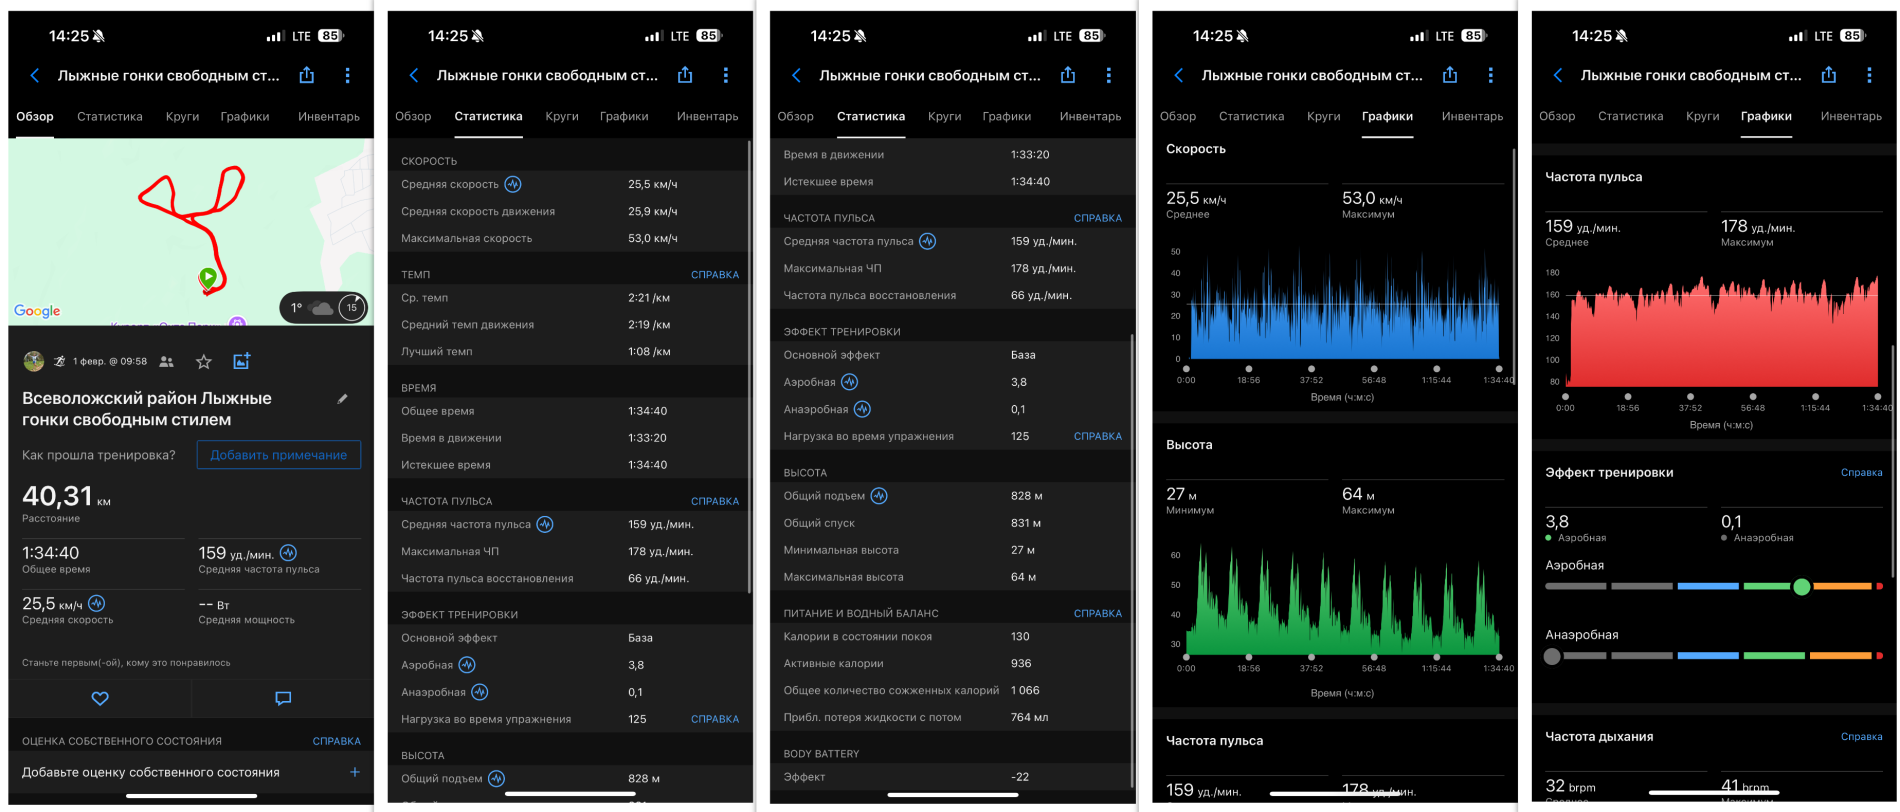Tap the plus icon to add self-assessment

point(354,772)
